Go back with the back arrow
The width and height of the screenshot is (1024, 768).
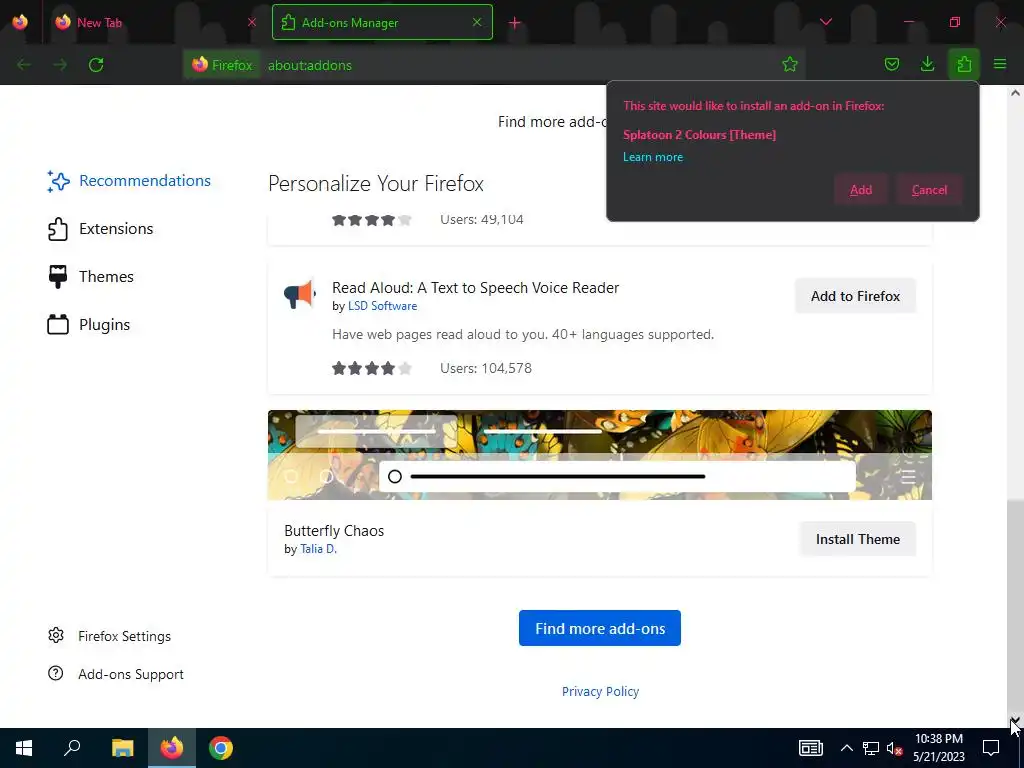24,65
